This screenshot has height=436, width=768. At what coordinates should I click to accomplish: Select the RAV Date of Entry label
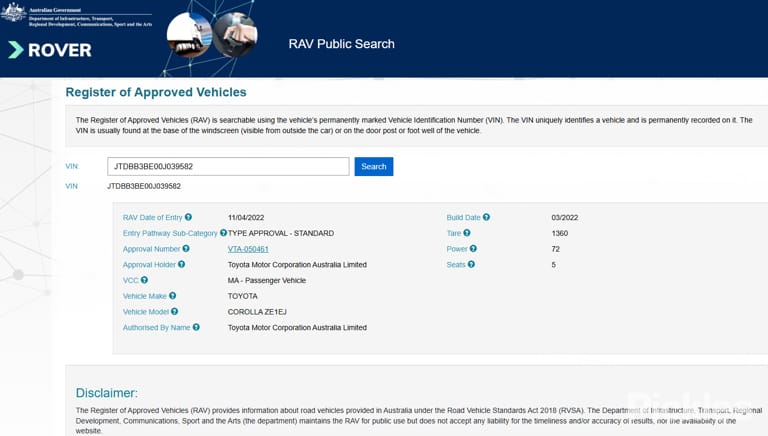click(x=152, y=218)
